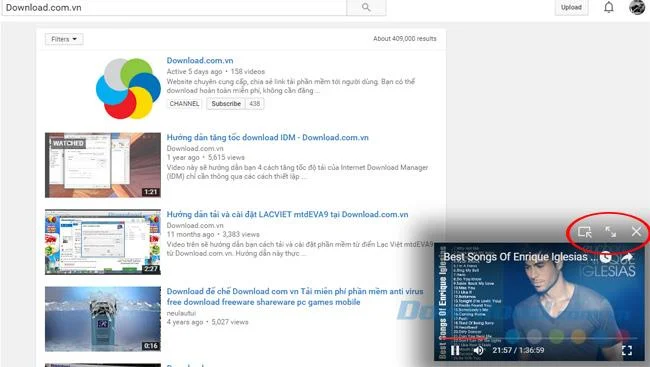Subscribe to the Download.com.vn channel
The width and height of the screenshot is (650, 367).
pos(226,104)
